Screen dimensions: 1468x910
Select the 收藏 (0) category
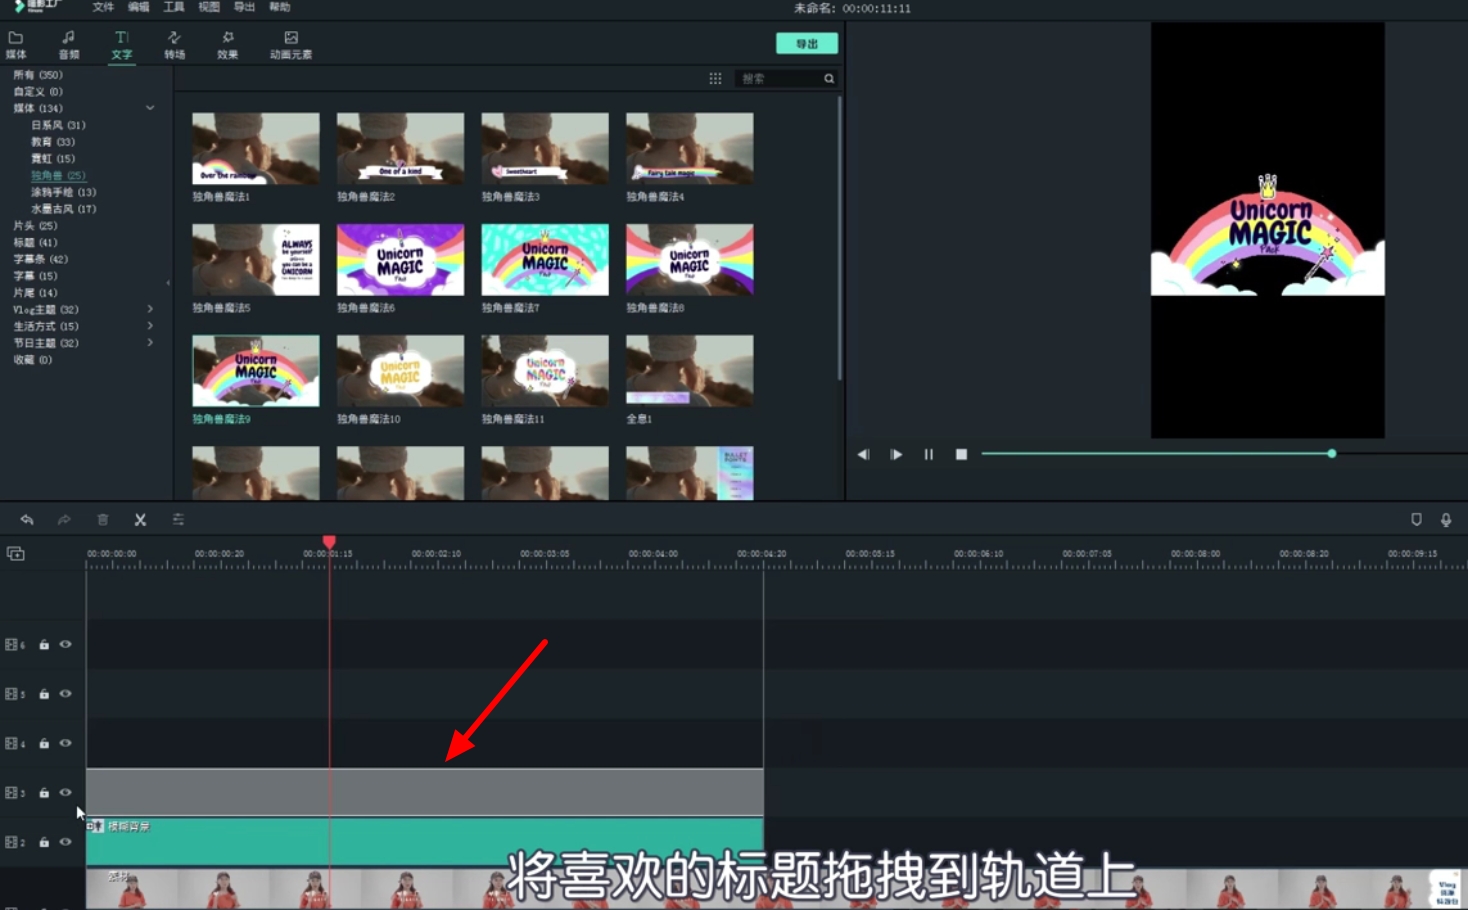(32, 360)
